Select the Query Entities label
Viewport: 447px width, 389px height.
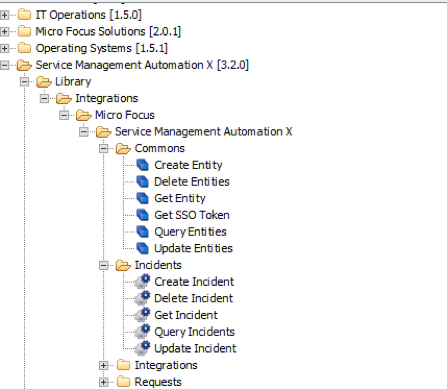(190, 232)
